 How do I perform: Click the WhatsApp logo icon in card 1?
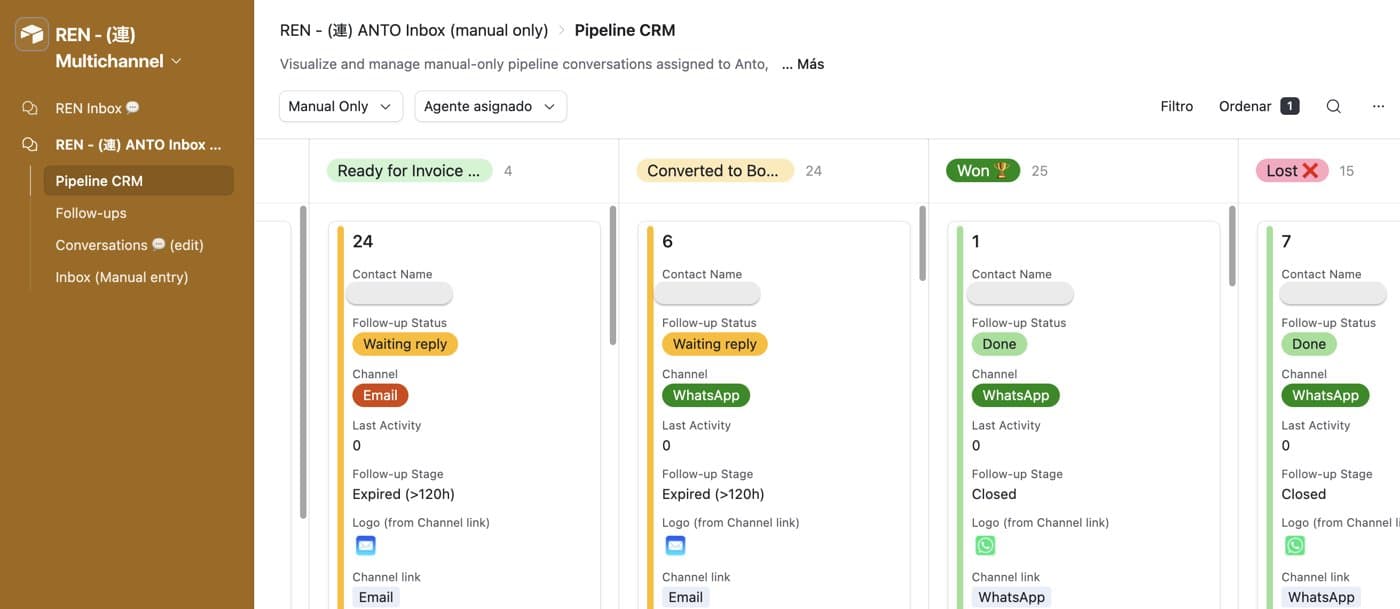pyautogui.click(x=986, y=545)
